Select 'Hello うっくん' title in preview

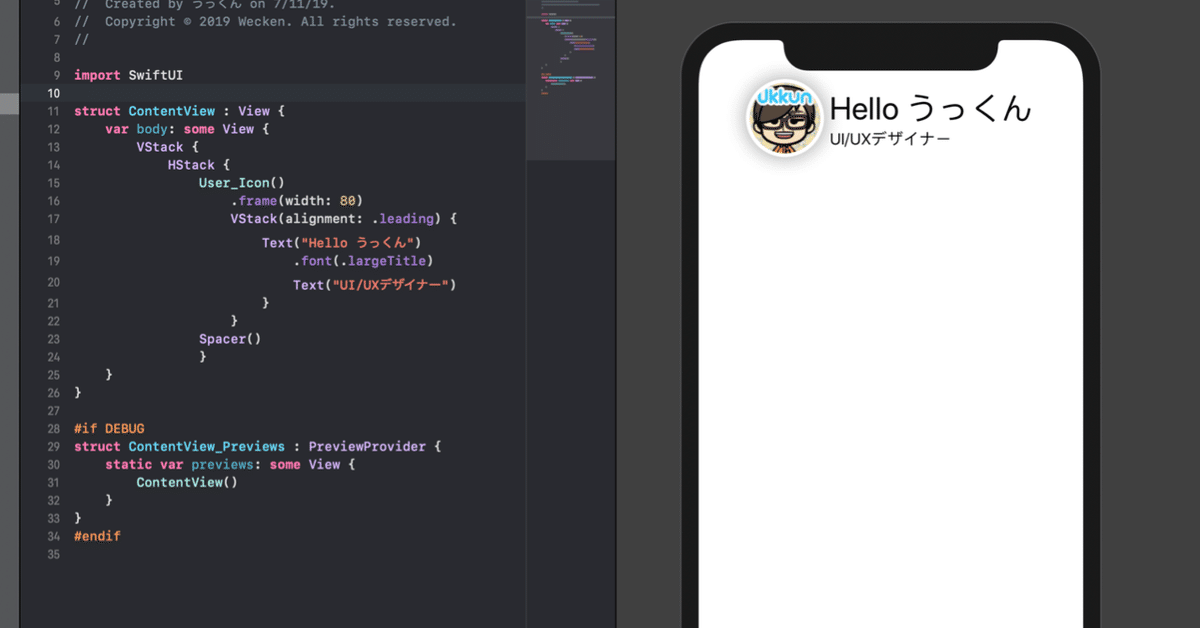click(x=930, y=108)
